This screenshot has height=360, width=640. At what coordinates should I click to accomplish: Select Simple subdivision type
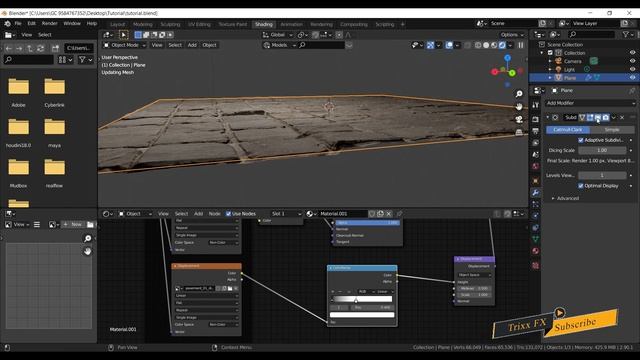pos(612,129)
